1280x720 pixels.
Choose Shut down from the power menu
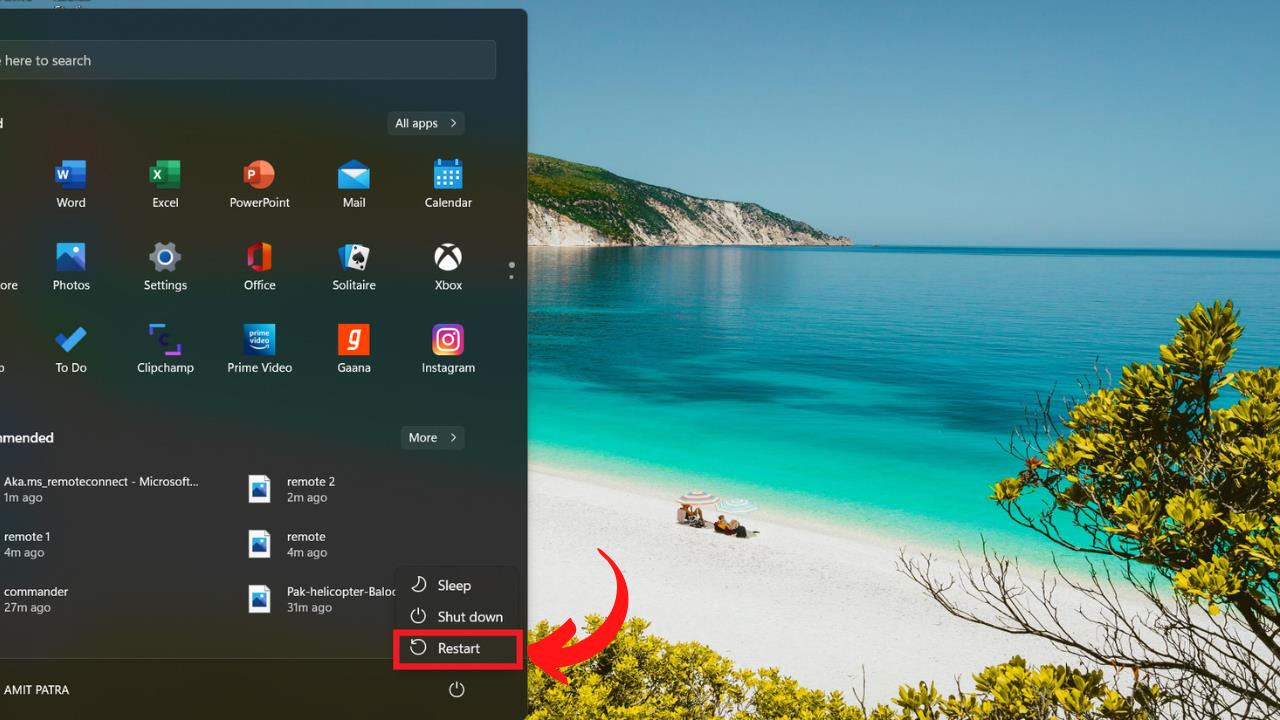[x=457, y=616]
